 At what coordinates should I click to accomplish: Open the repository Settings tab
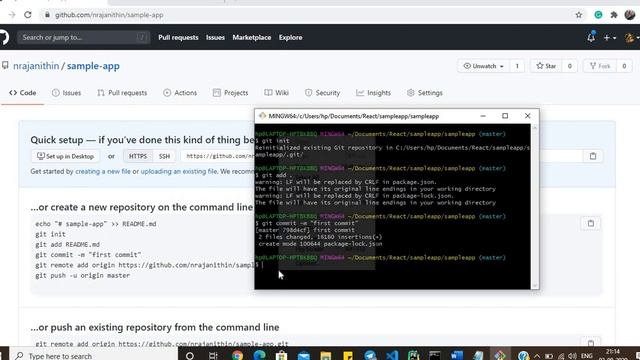(x=425, y=93)
